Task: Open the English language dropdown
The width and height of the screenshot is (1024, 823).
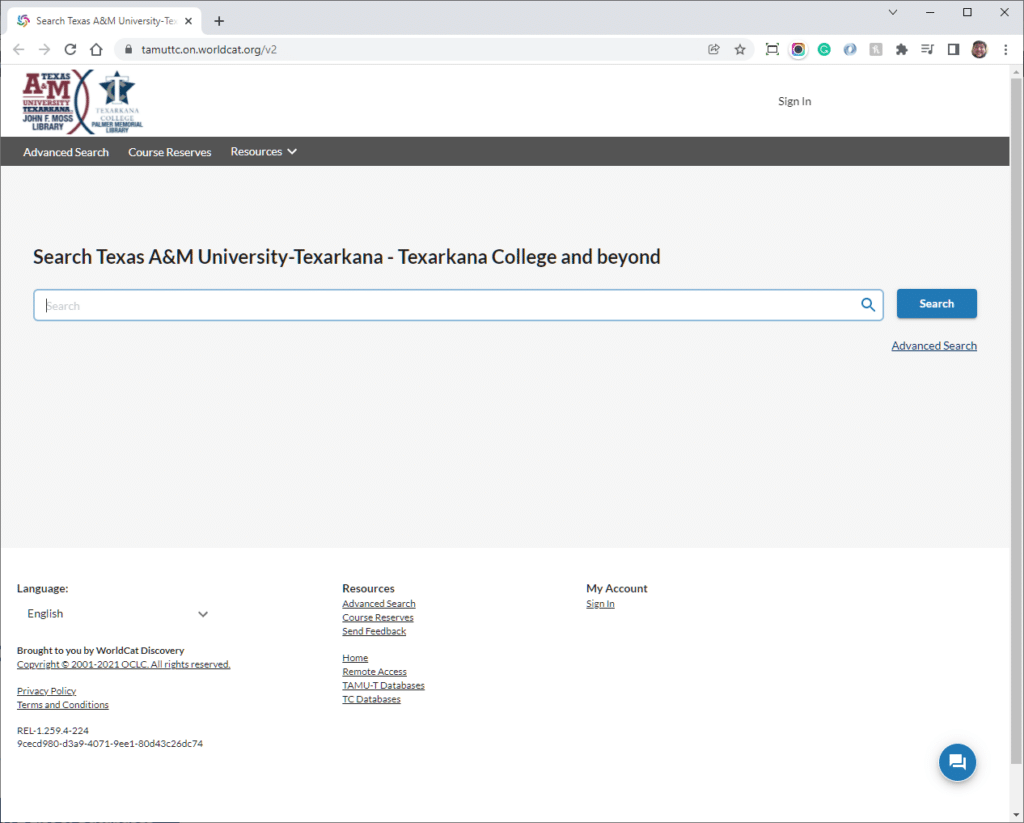Action: coord(117,614)
